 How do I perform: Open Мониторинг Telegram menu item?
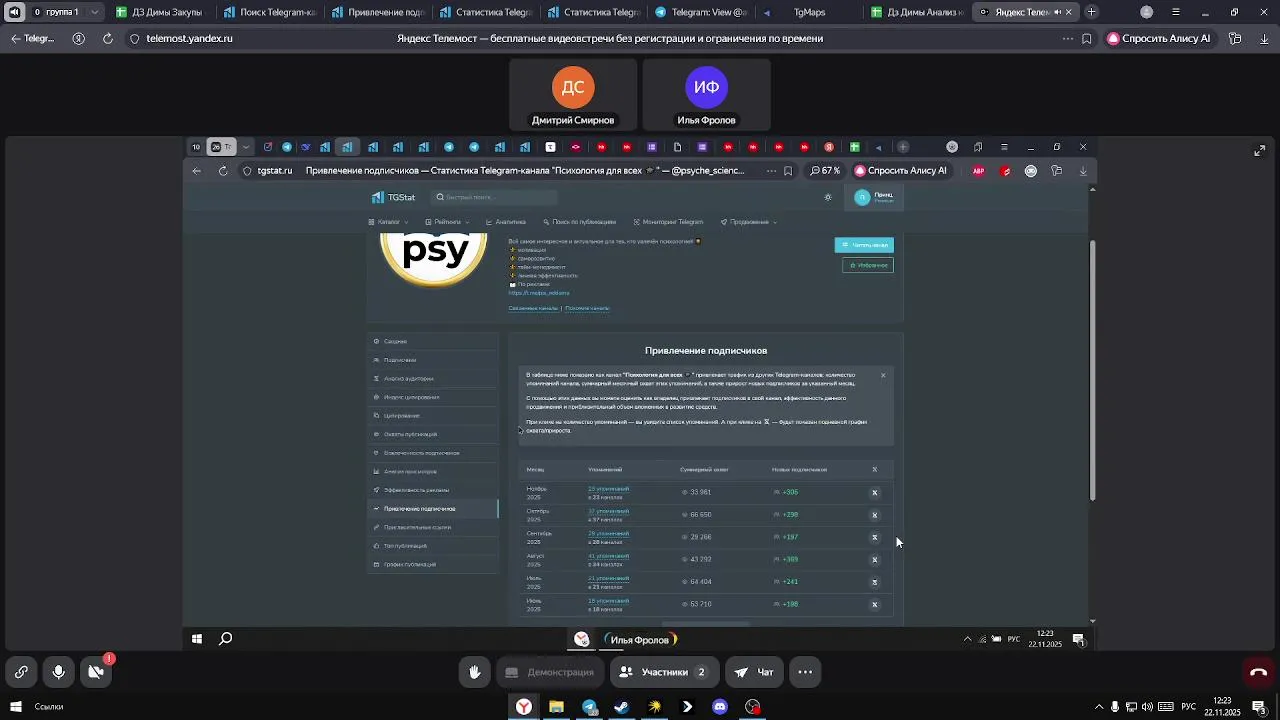coord(668,222)
